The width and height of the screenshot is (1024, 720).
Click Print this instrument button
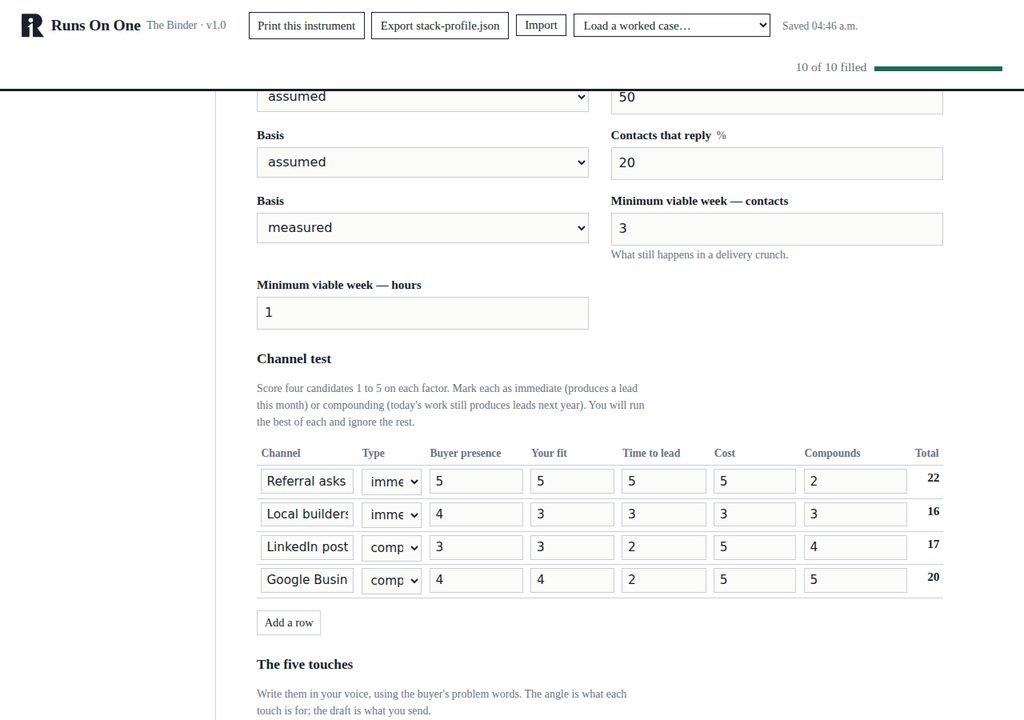point(306,25)
